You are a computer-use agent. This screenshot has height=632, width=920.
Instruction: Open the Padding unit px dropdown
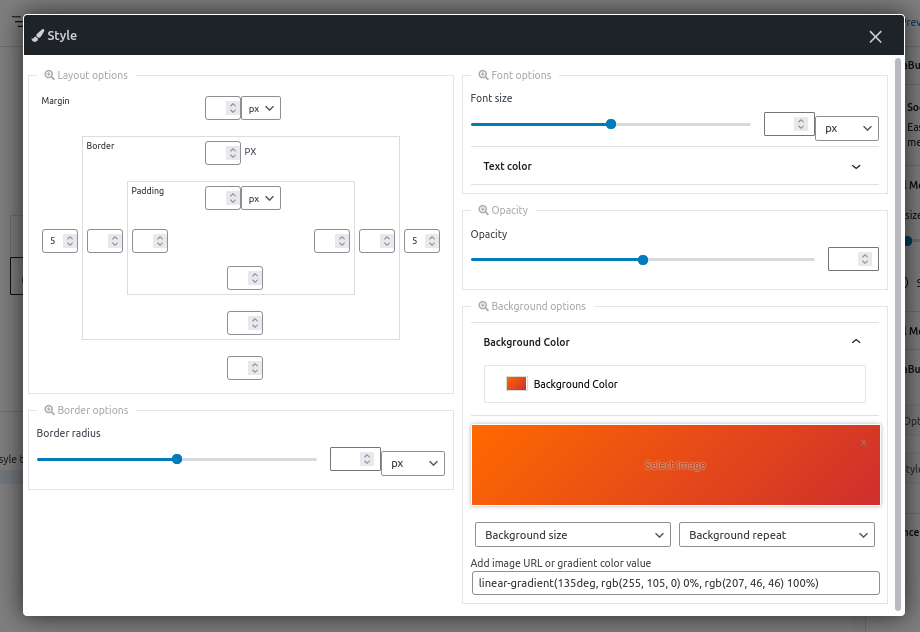click(x=261, y=198)
